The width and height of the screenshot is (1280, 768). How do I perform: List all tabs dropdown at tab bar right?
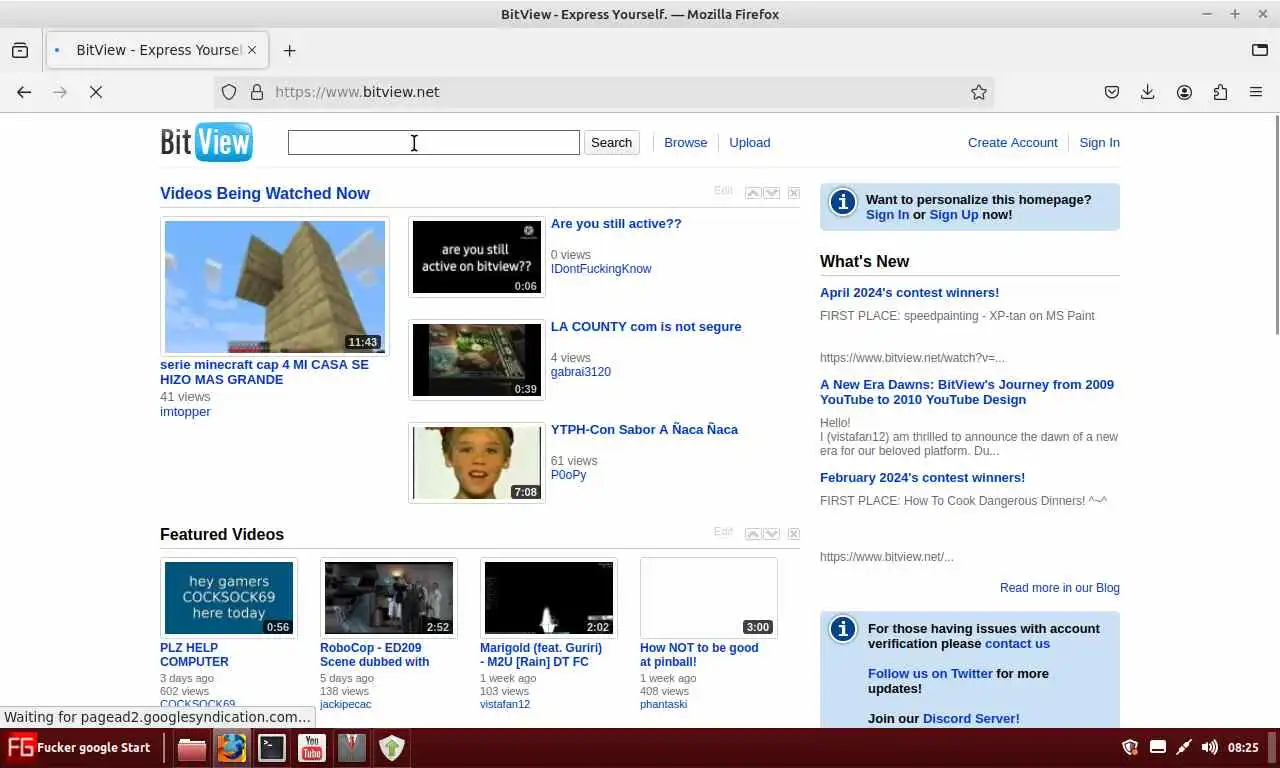pyautogui.click(x=1260, y=50)
